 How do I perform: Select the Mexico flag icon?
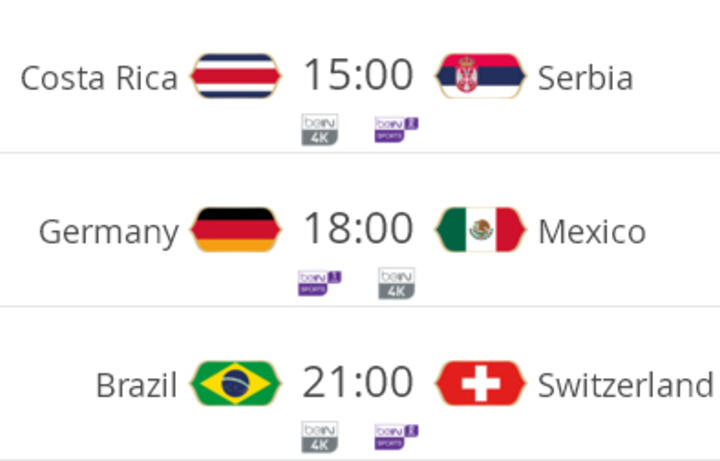click(x=480, y=230)
